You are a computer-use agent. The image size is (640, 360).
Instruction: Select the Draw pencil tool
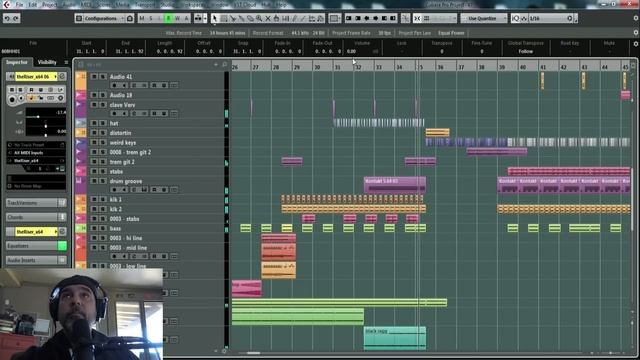(x=294, y=18)
